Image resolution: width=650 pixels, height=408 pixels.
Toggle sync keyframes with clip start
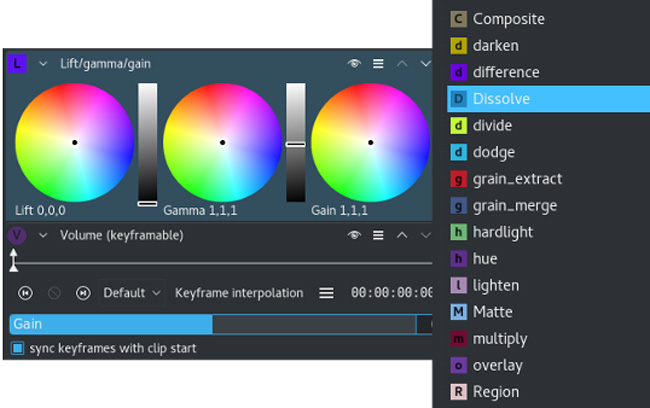[17, 348]
